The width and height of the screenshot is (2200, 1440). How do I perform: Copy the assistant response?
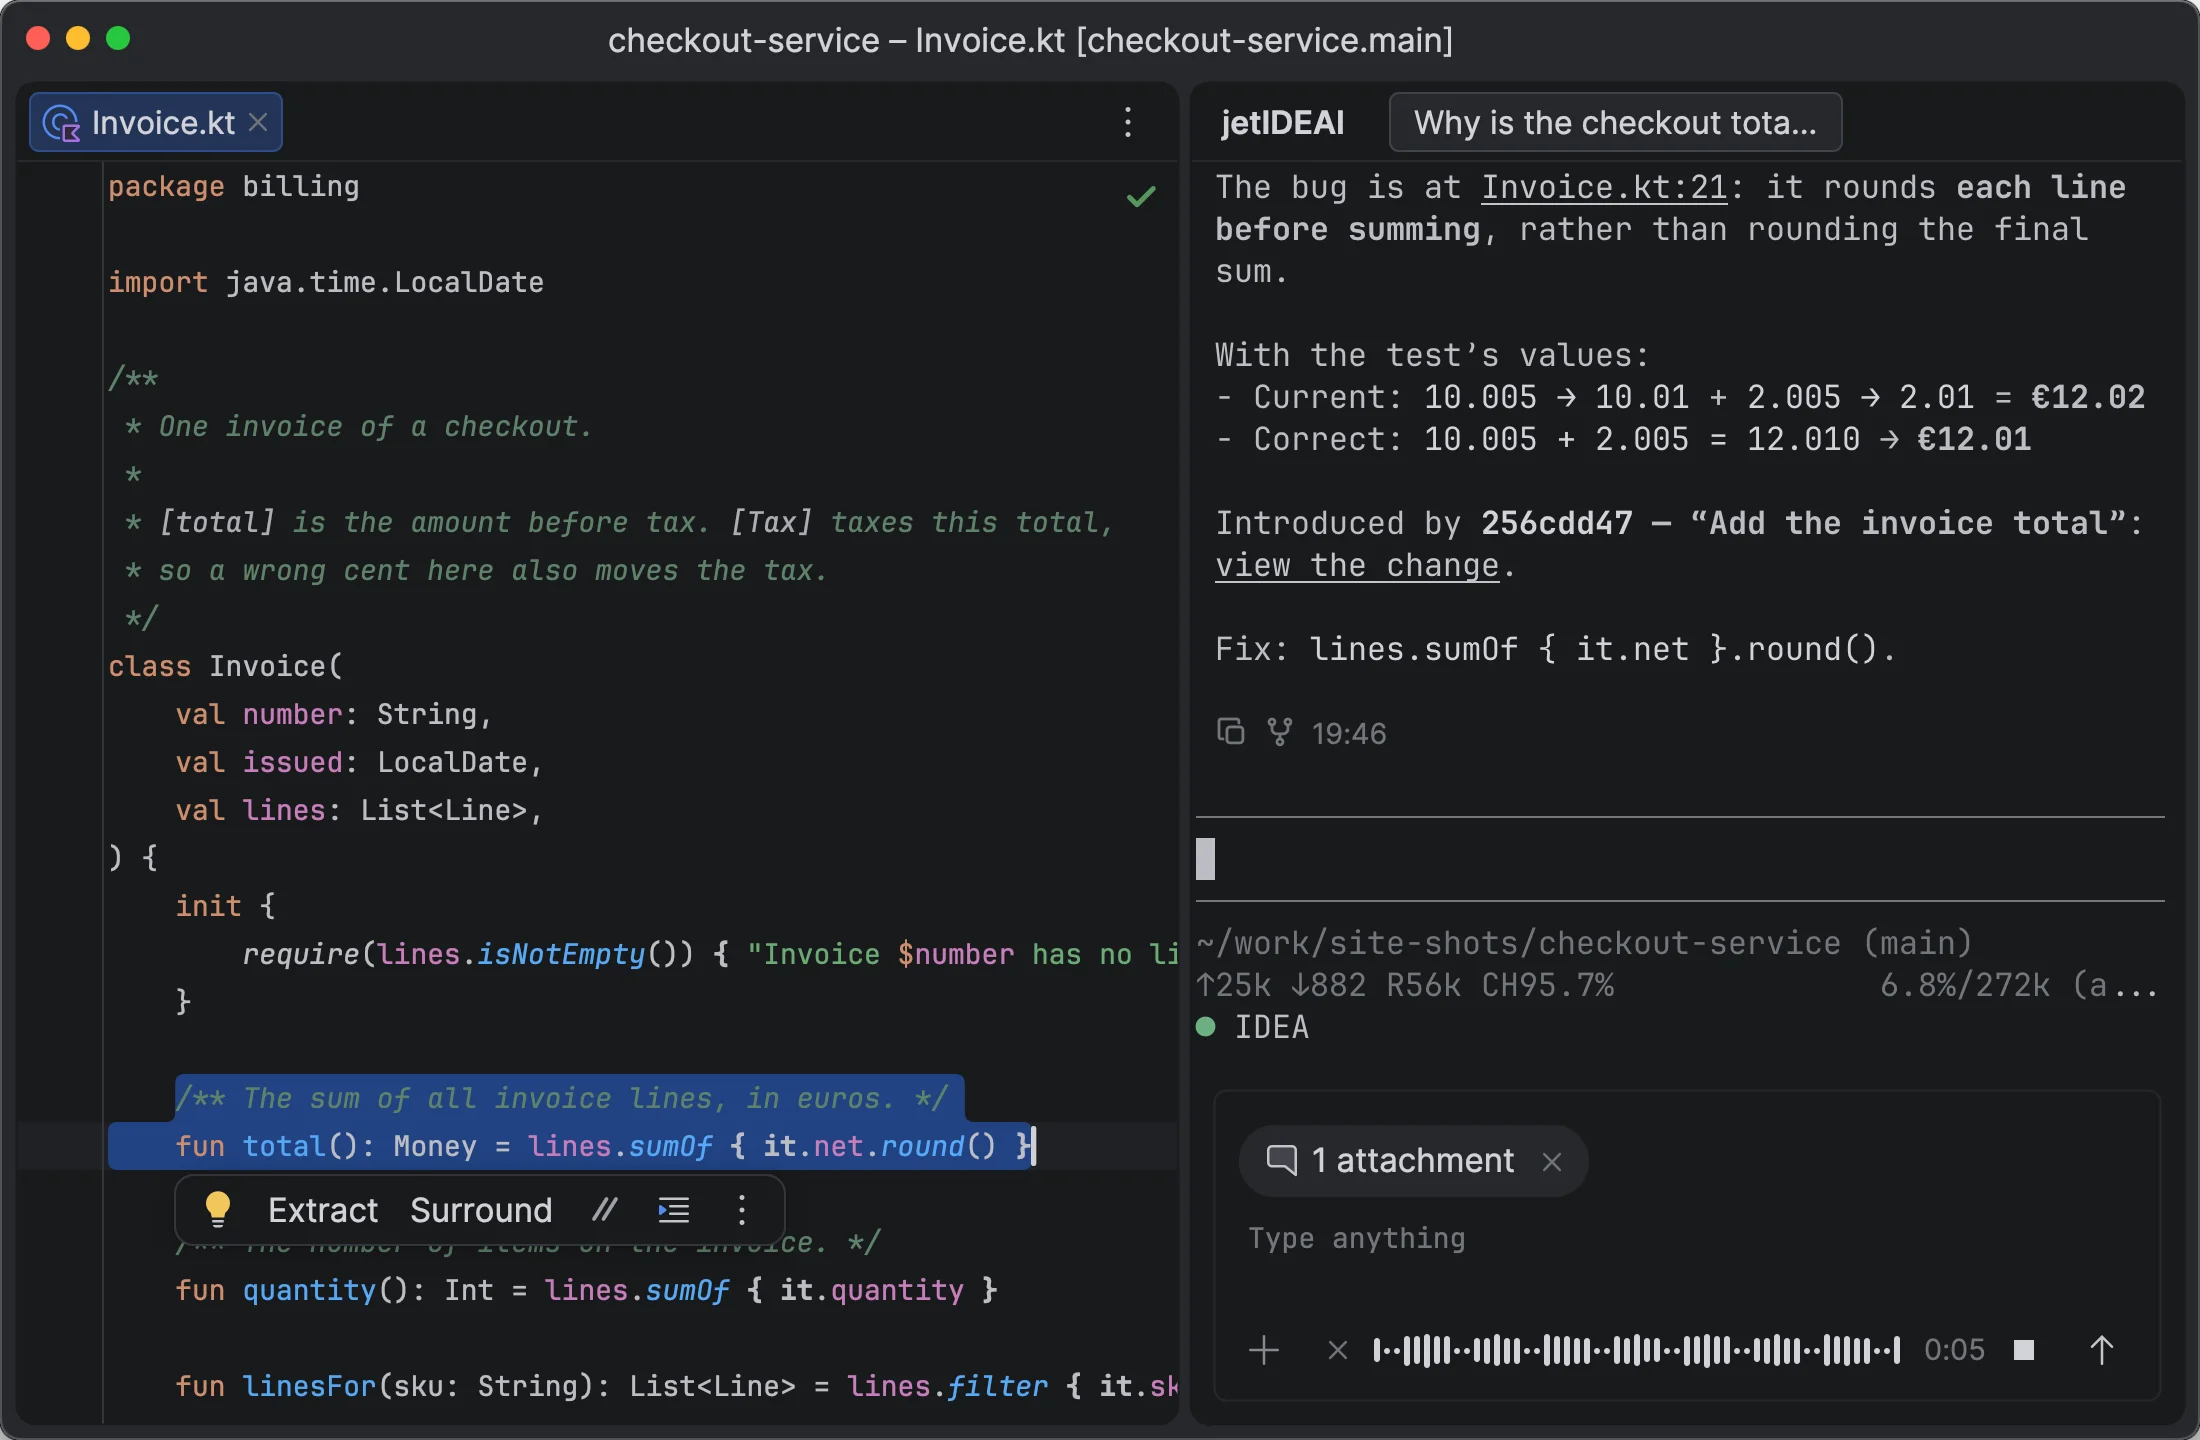(x=1230, y=732)
